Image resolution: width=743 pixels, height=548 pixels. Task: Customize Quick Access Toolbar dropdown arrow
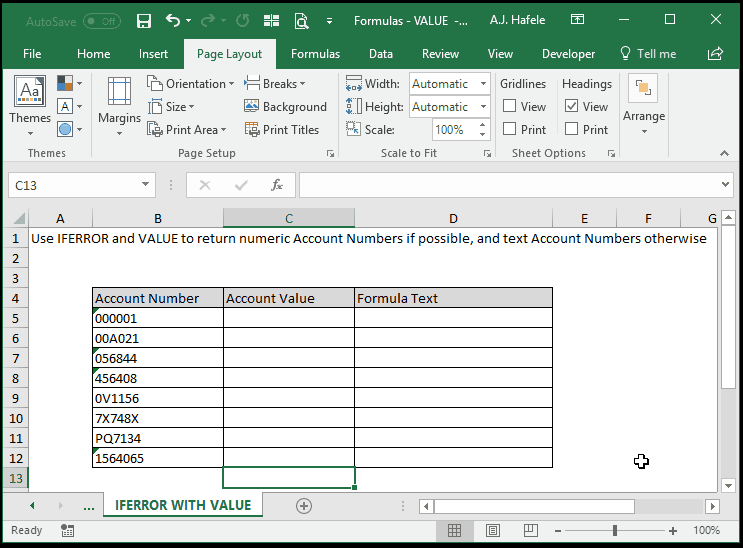coord(329,21)
